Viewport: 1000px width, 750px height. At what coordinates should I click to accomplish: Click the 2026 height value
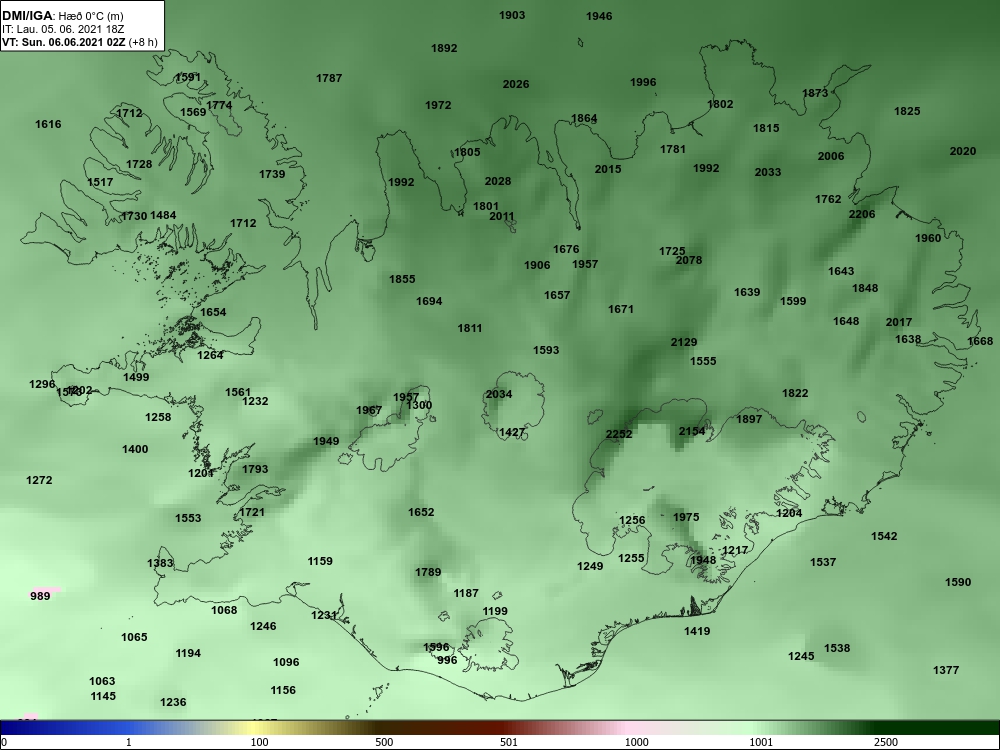[x=516, y=84]
